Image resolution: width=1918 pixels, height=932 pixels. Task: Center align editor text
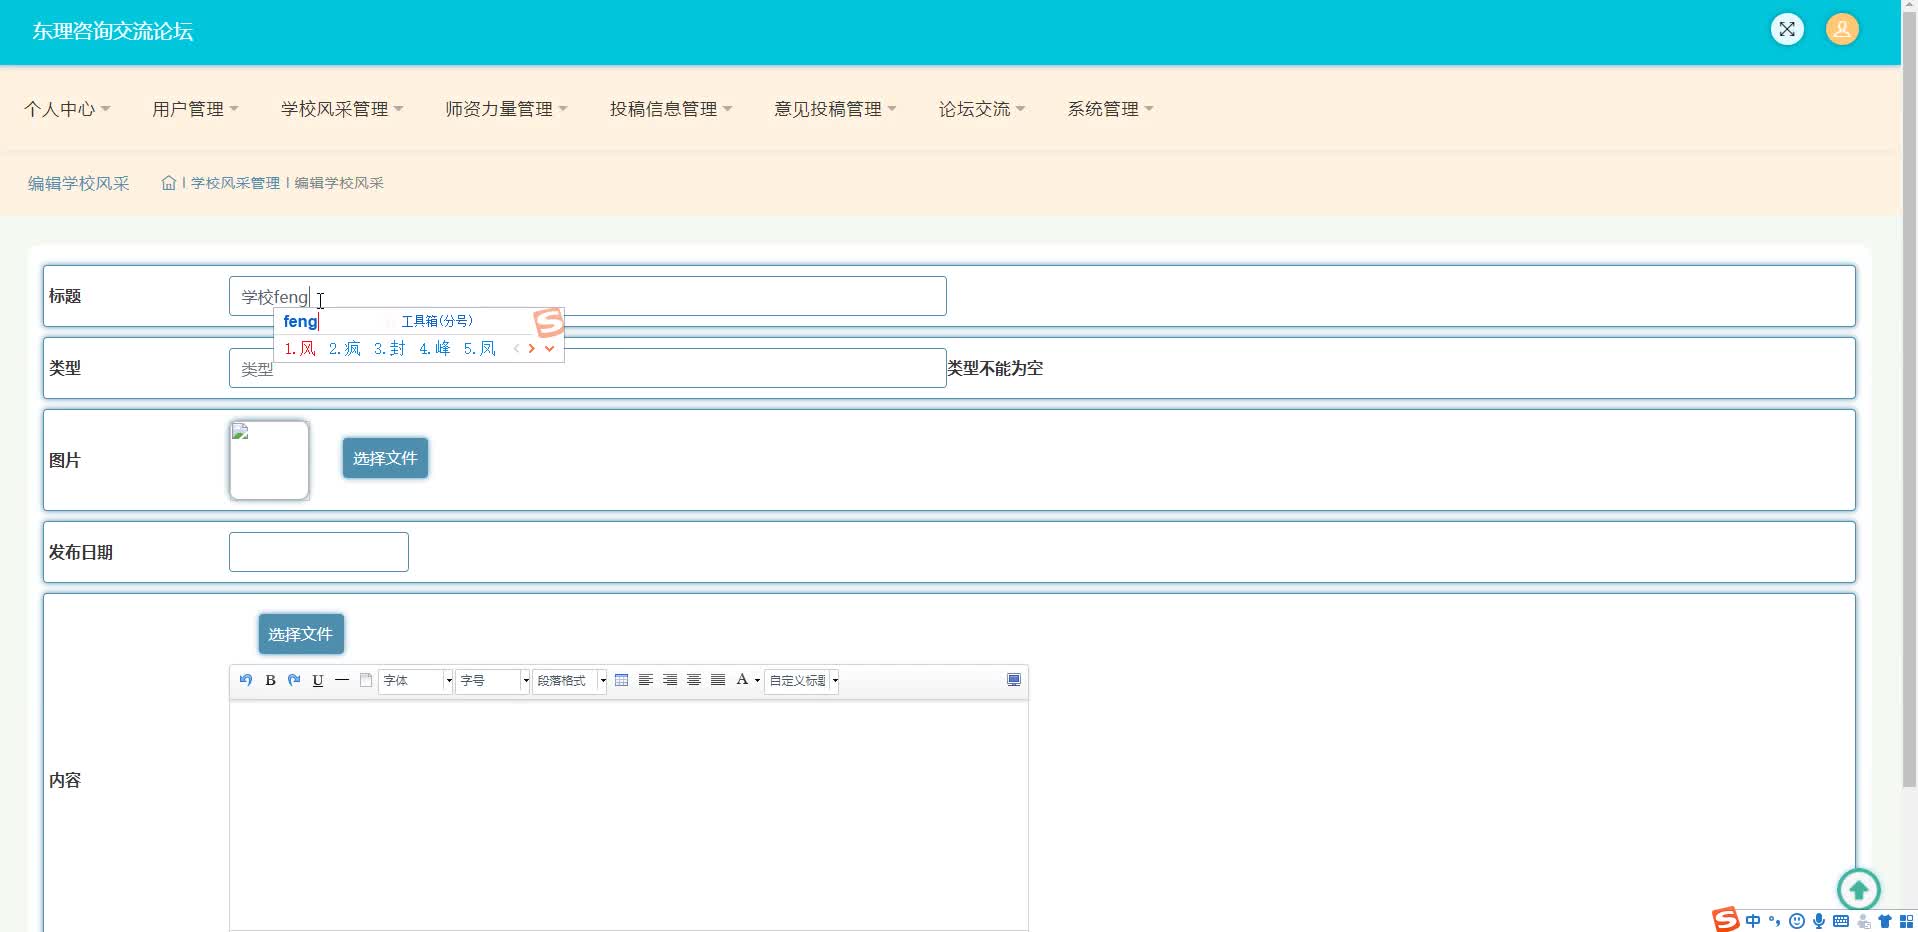click(x=694, y=680)
